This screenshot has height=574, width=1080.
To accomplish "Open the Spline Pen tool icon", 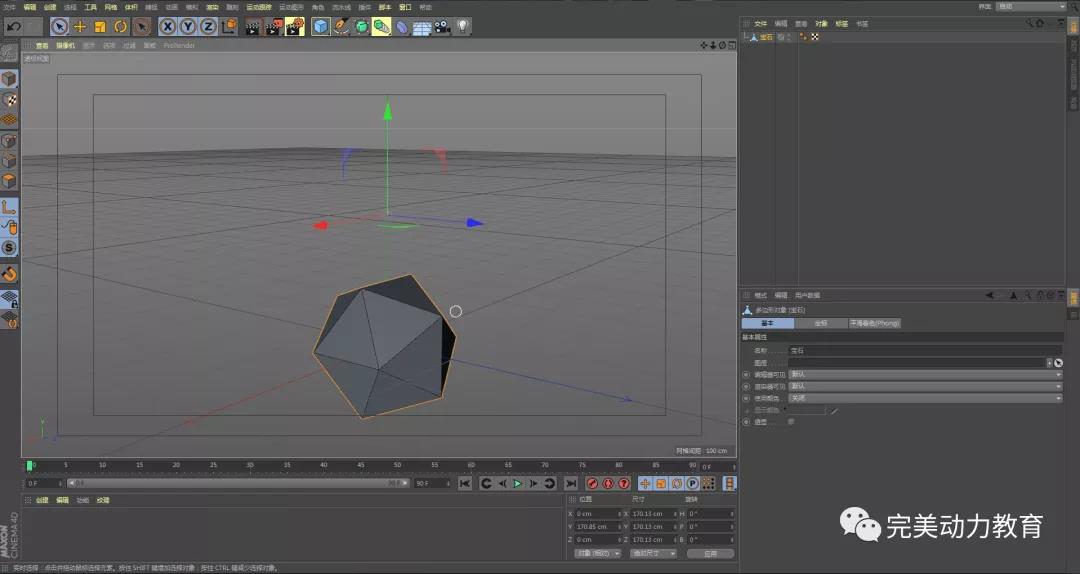I will [x=341, y=27].
